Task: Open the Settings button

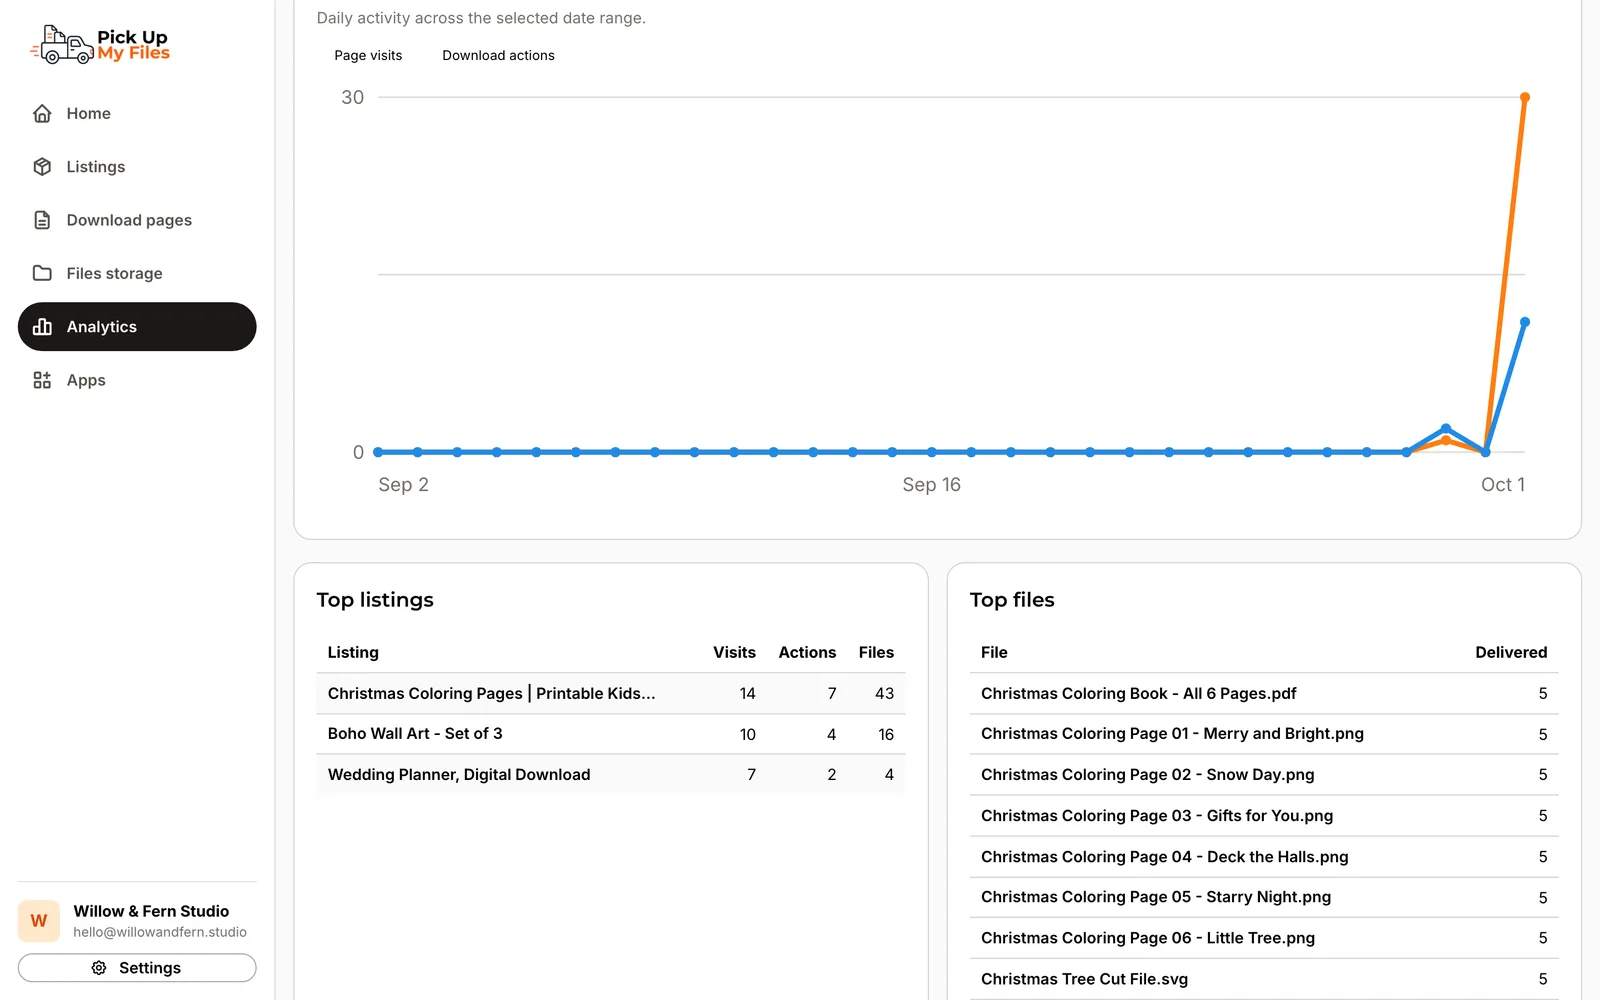Action: [137, 968]
